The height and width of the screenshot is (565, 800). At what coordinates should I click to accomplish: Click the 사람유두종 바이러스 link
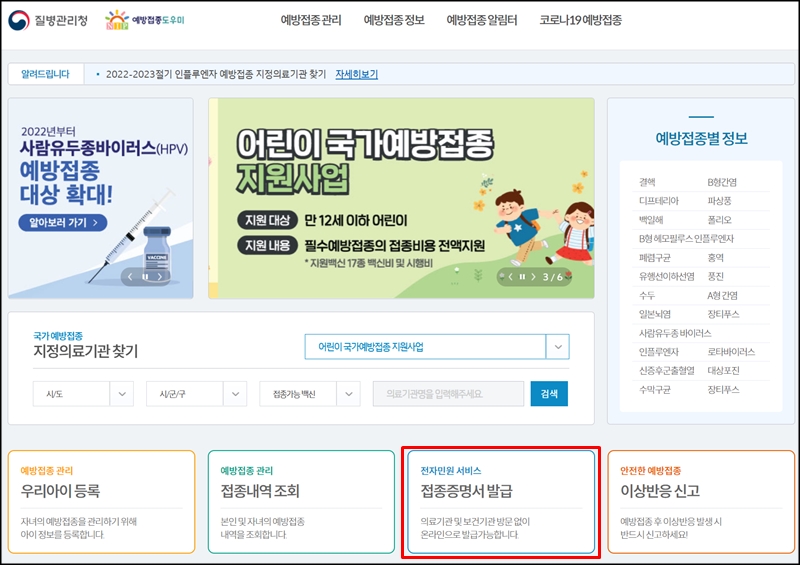coord(675,333)
